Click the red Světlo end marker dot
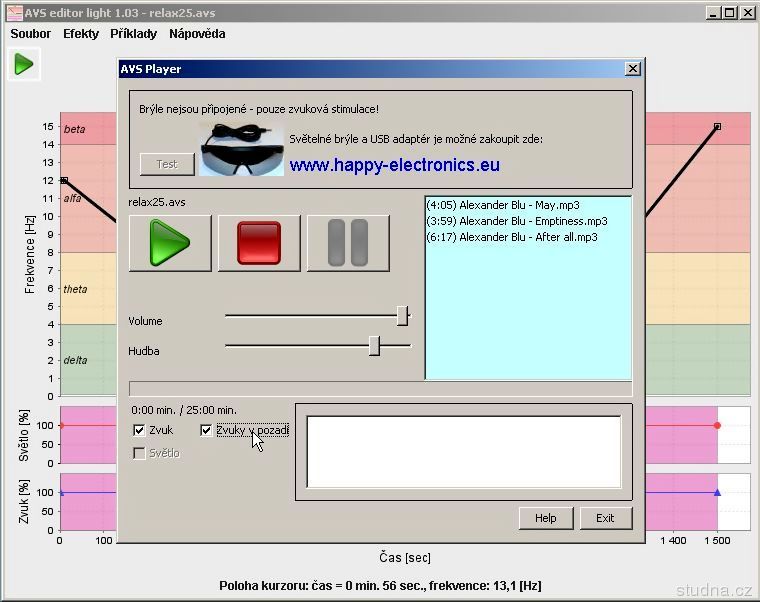Viewport: 760px width, 602px height. pos(717,426)
